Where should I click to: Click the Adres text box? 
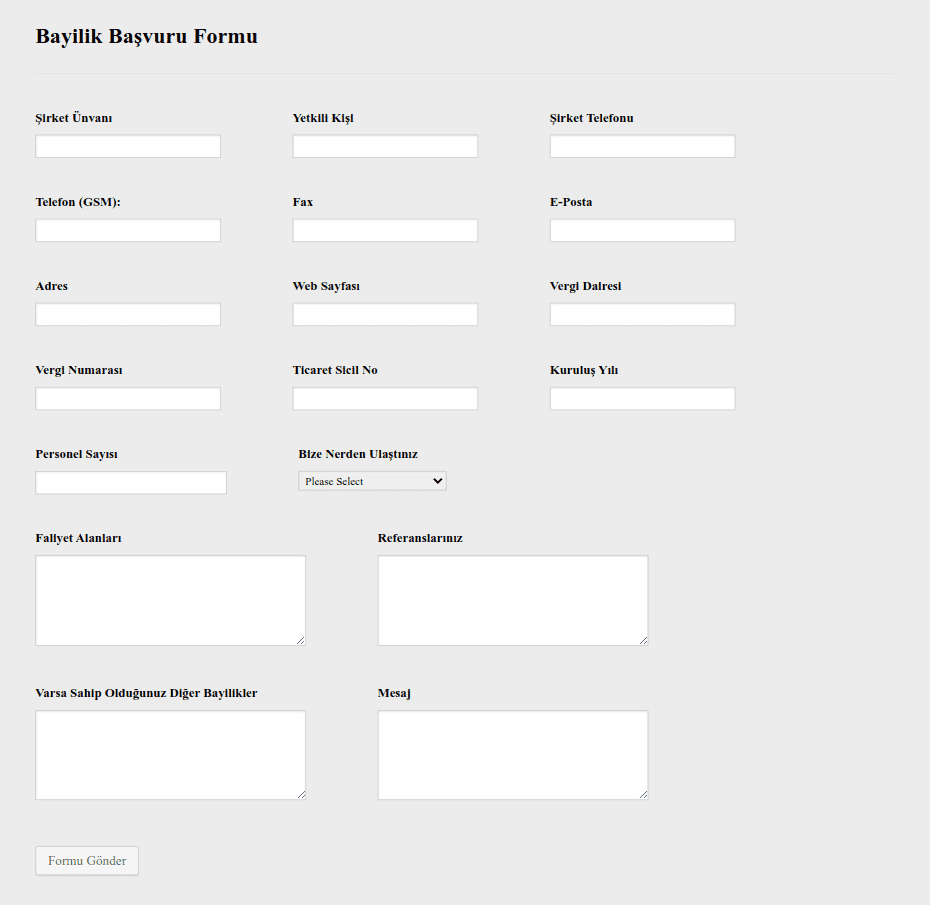pyautogui.click(x=128, y=315)
